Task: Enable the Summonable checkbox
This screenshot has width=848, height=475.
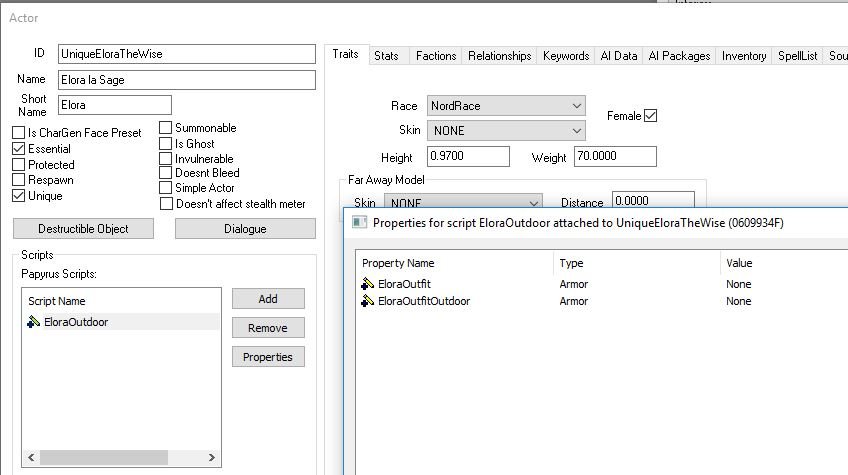Action: click(x=165, y=128)
